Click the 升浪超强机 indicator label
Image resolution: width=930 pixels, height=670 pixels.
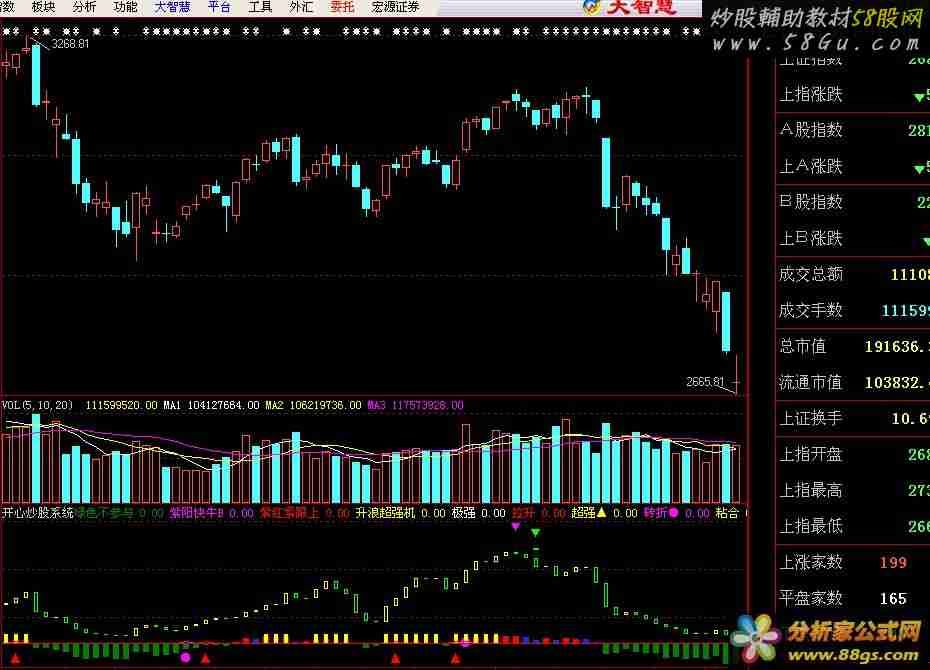click(385, 513)
